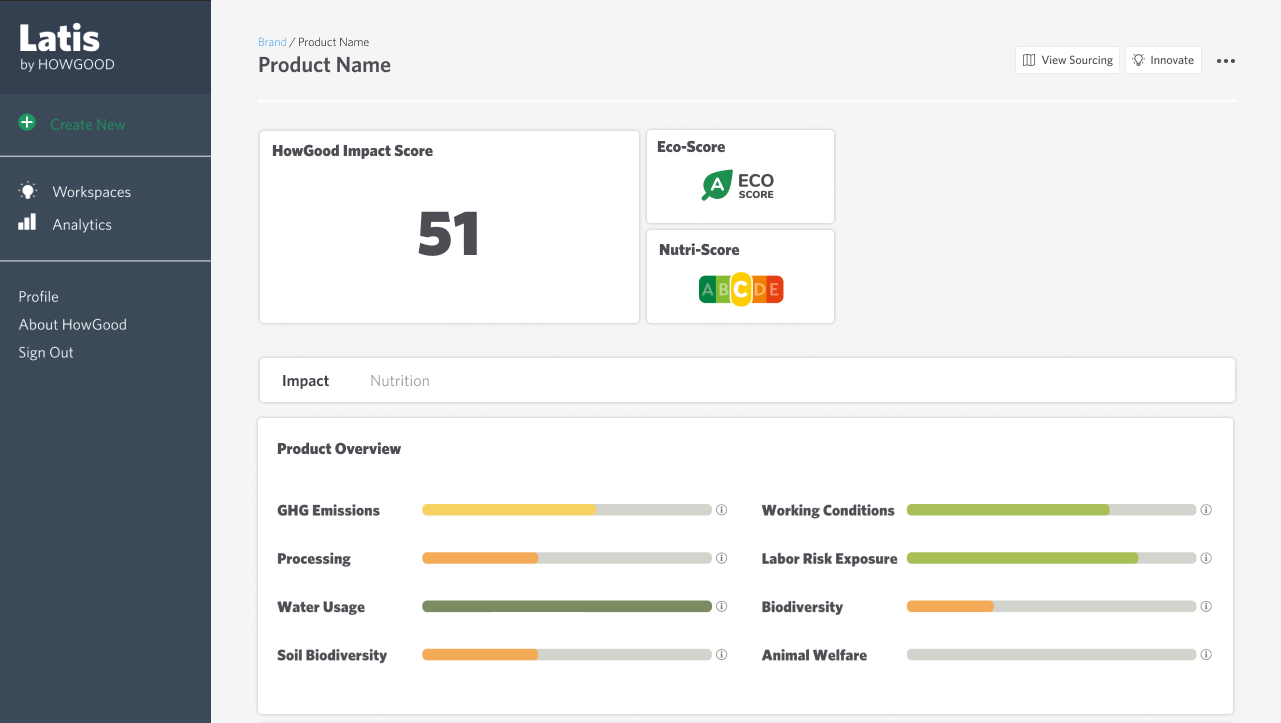Click the Product Name page title

(325, 65)
